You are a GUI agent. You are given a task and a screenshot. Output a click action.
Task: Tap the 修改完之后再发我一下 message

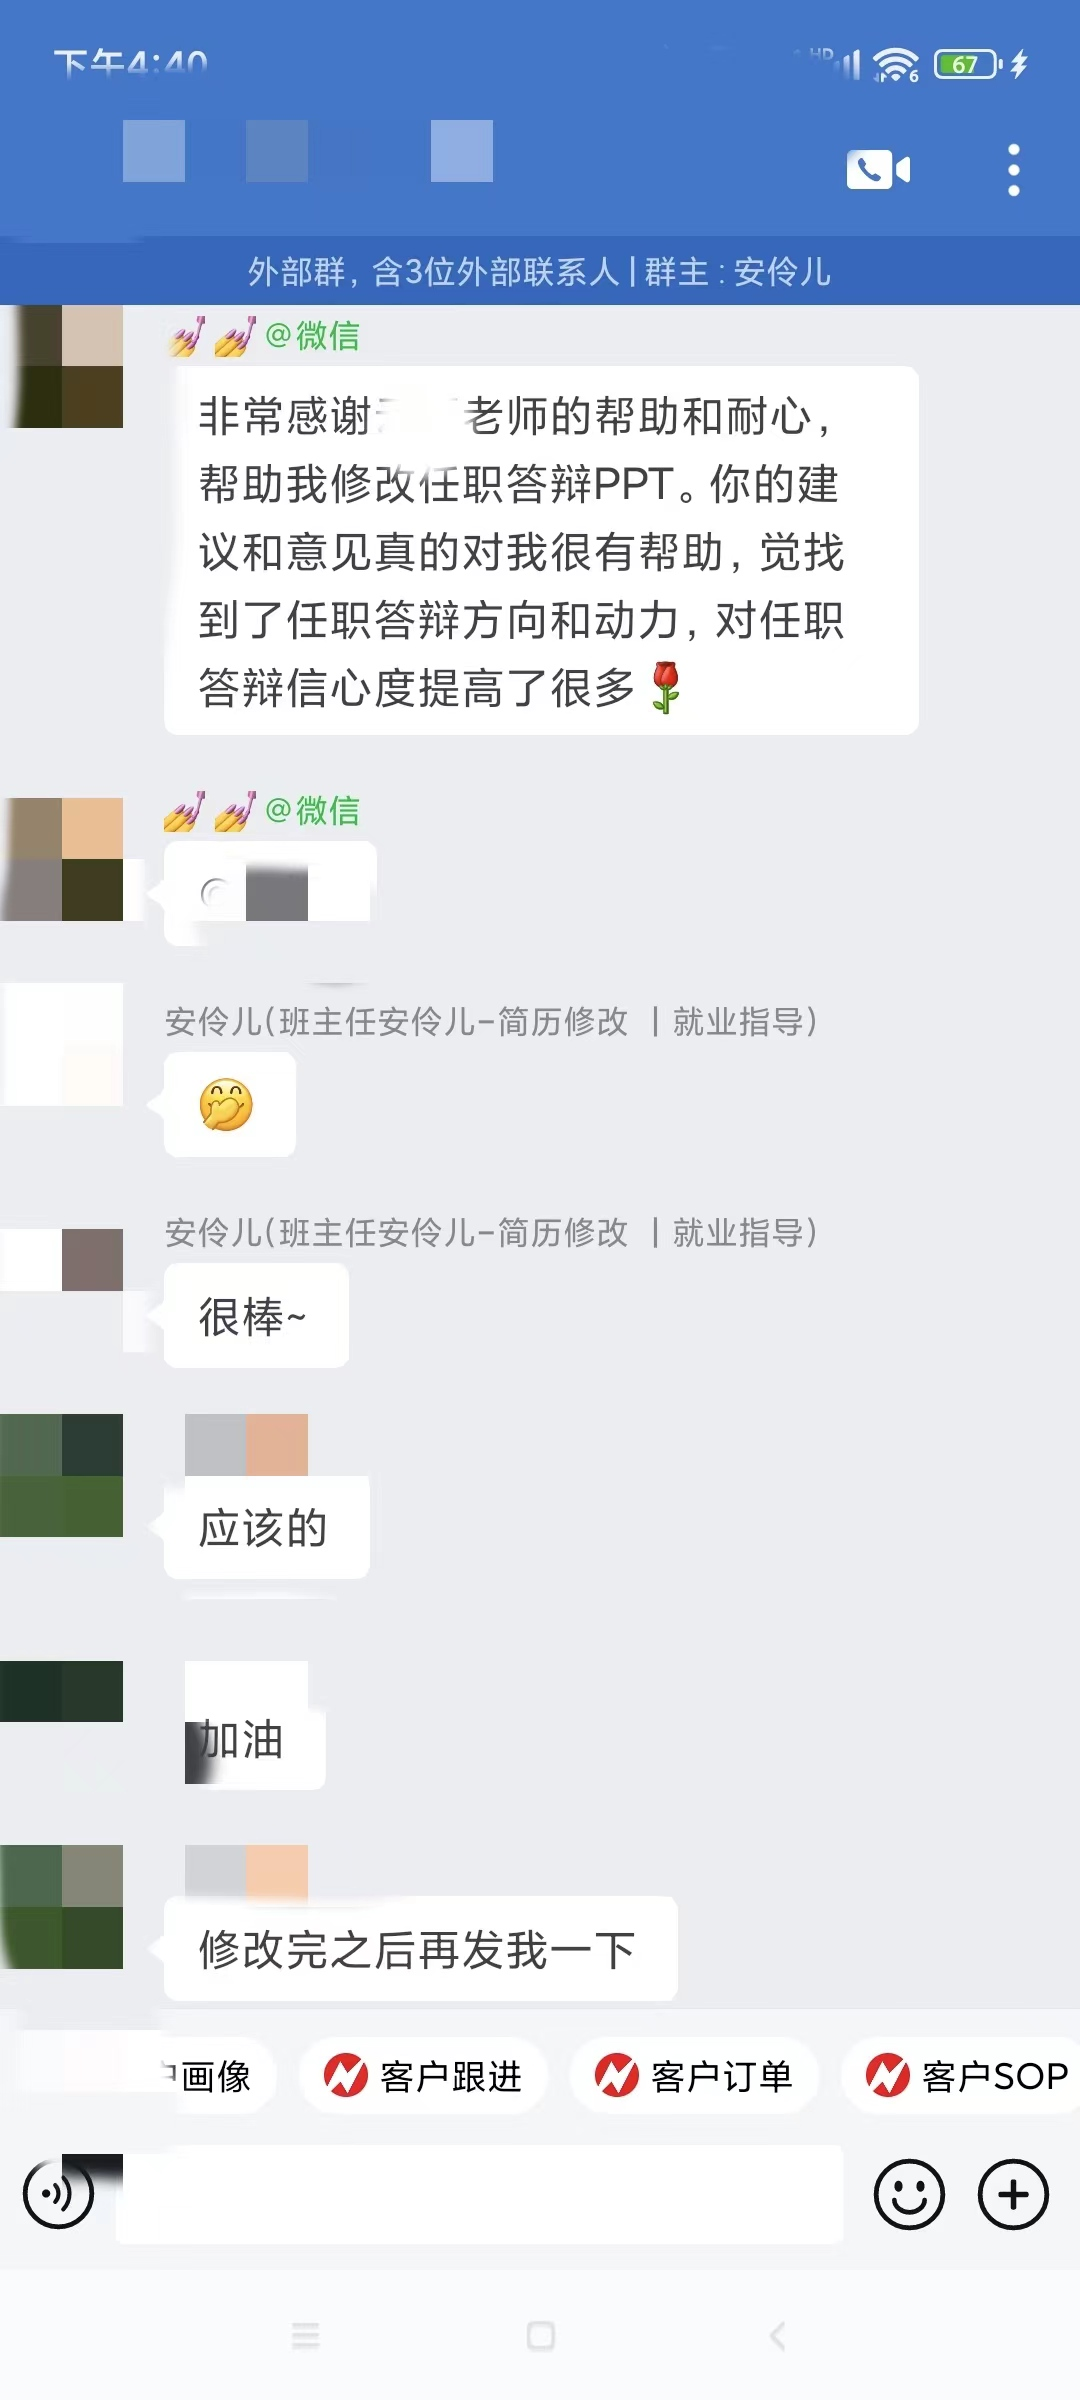[x=420, y=1948]
